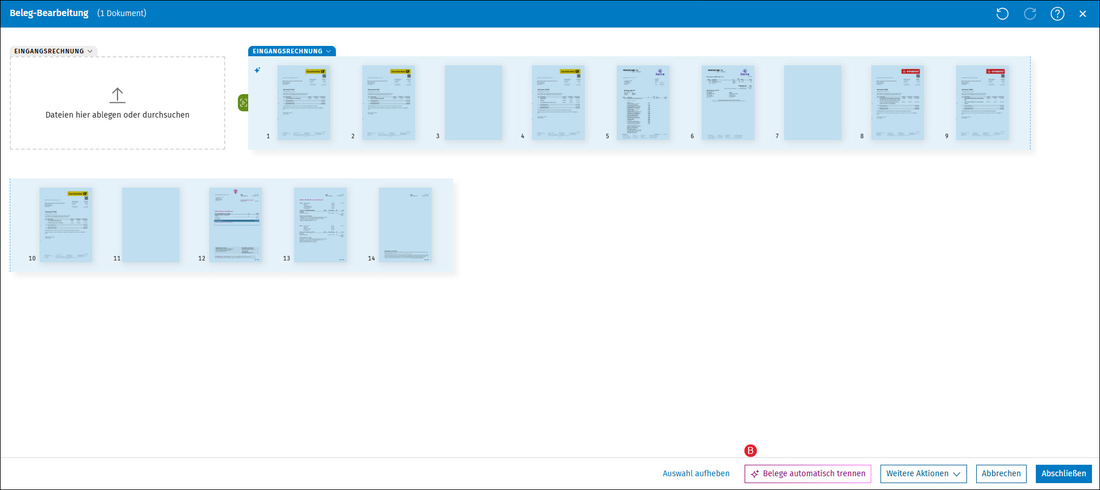Click Belege automatisch trennen button

(807, 474)
